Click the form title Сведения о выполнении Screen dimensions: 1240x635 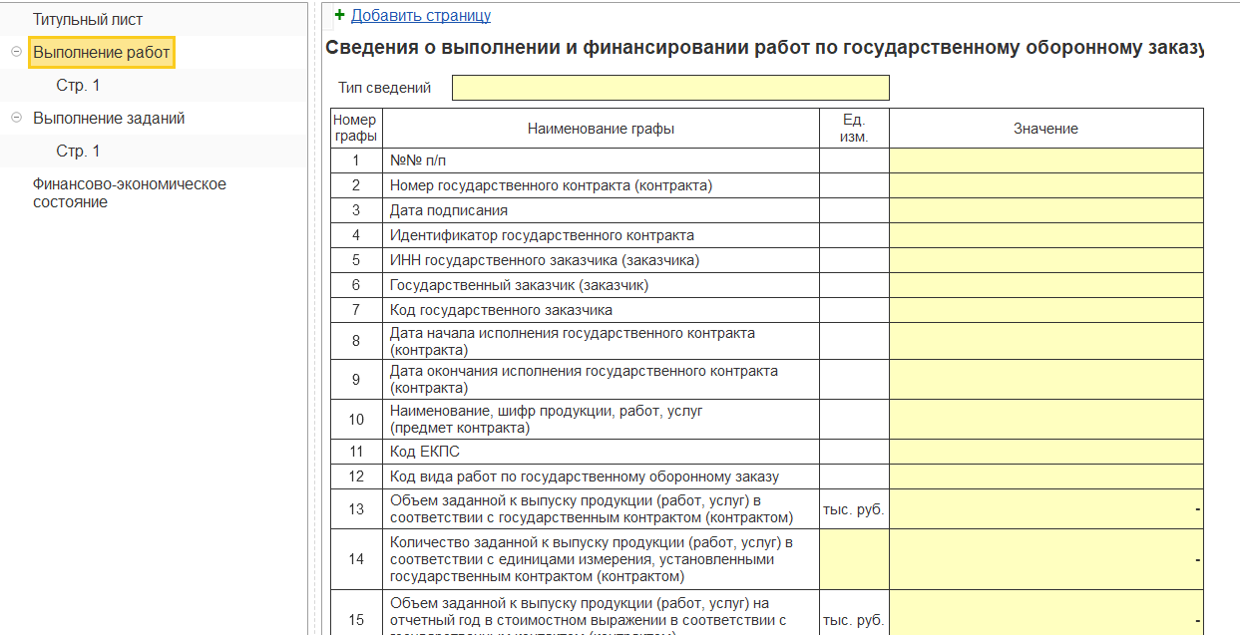point(764,48)
